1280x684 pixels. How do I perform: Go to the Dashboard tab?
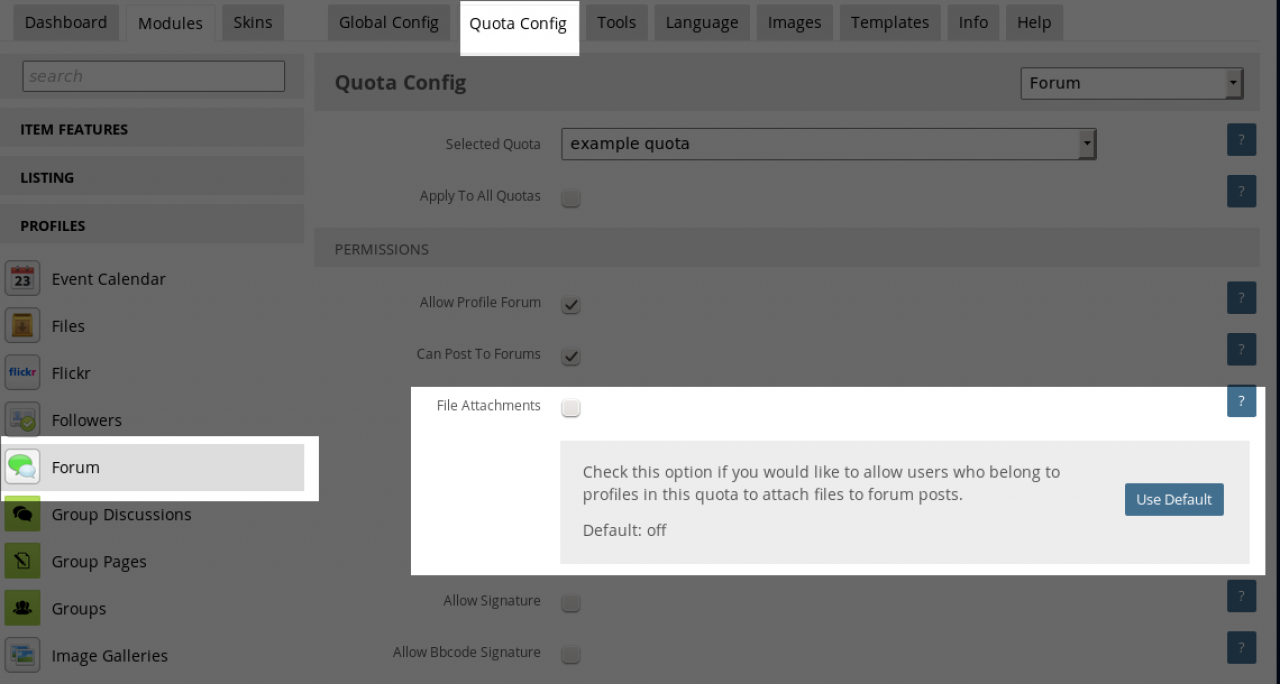click(66, 22)
